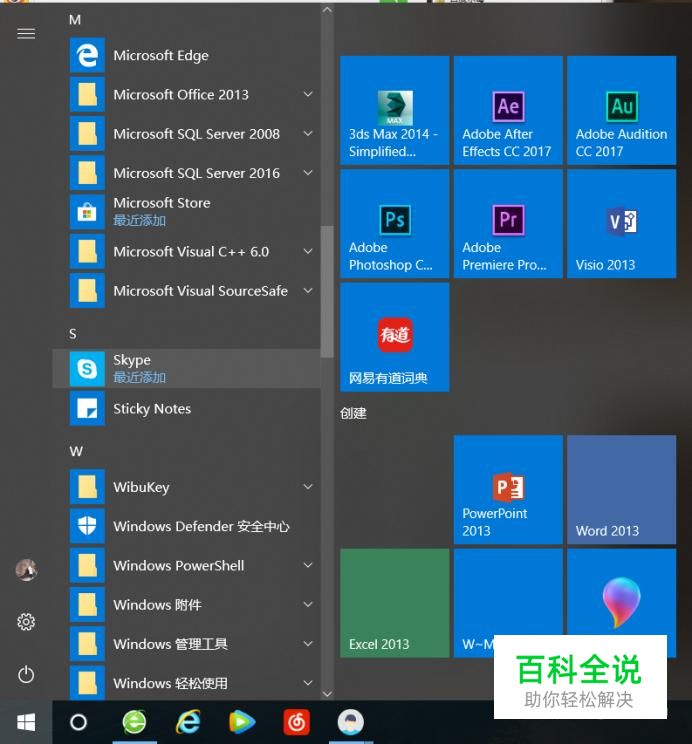The width and height of the screenshot is (692, 744).
Task: Open Microsoft Edge from app list
Action: pyautogui.click(x=186, y=56)
